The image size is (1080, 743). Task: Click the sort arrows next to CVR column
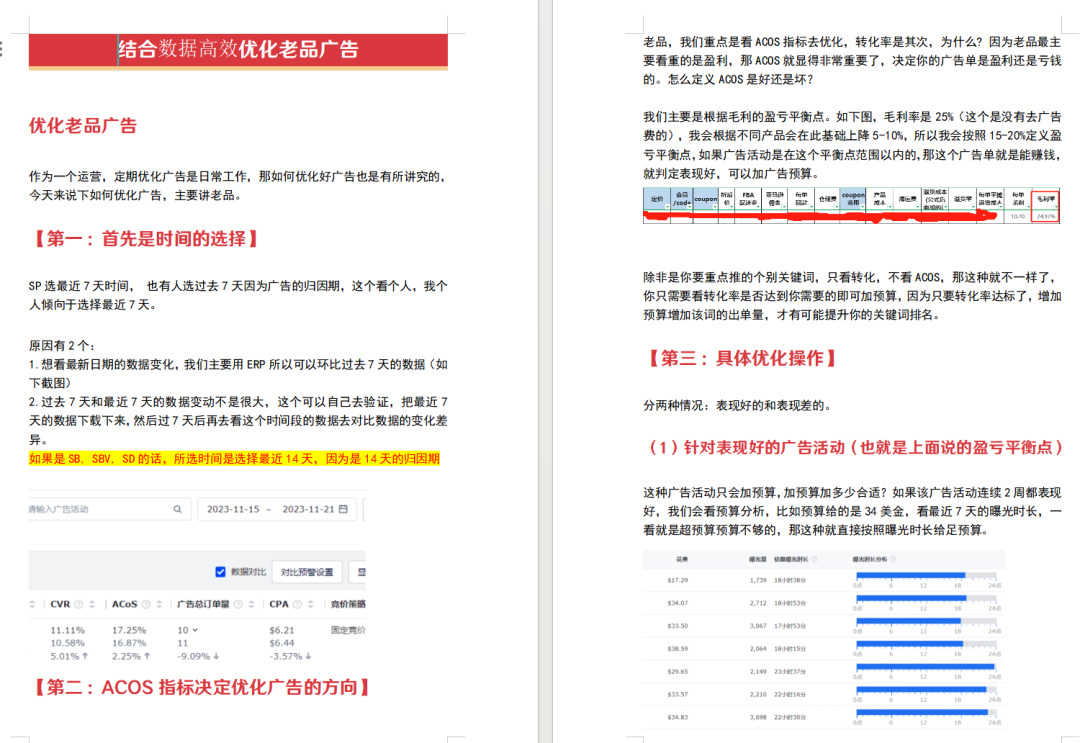[x=91, y=604]
